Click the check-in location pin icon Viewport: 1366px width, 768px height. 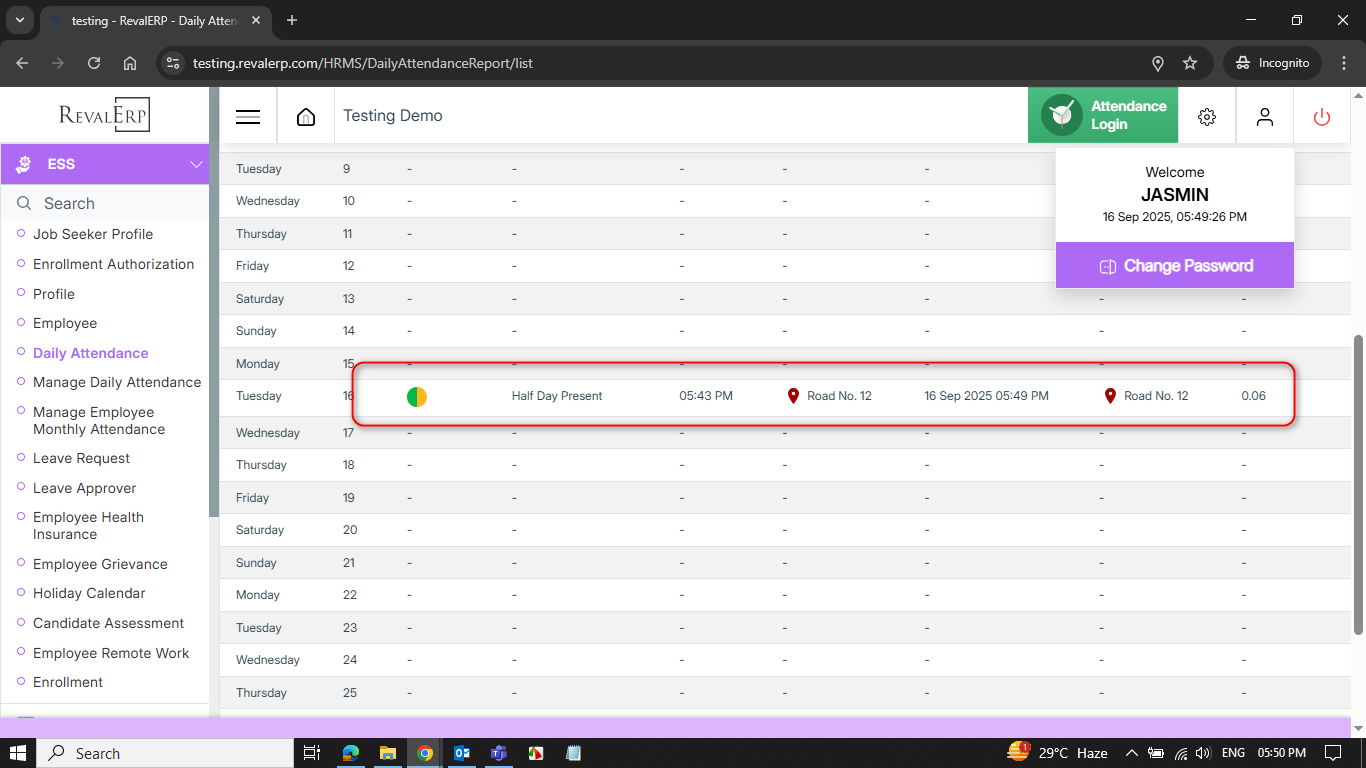coord(794,396)
